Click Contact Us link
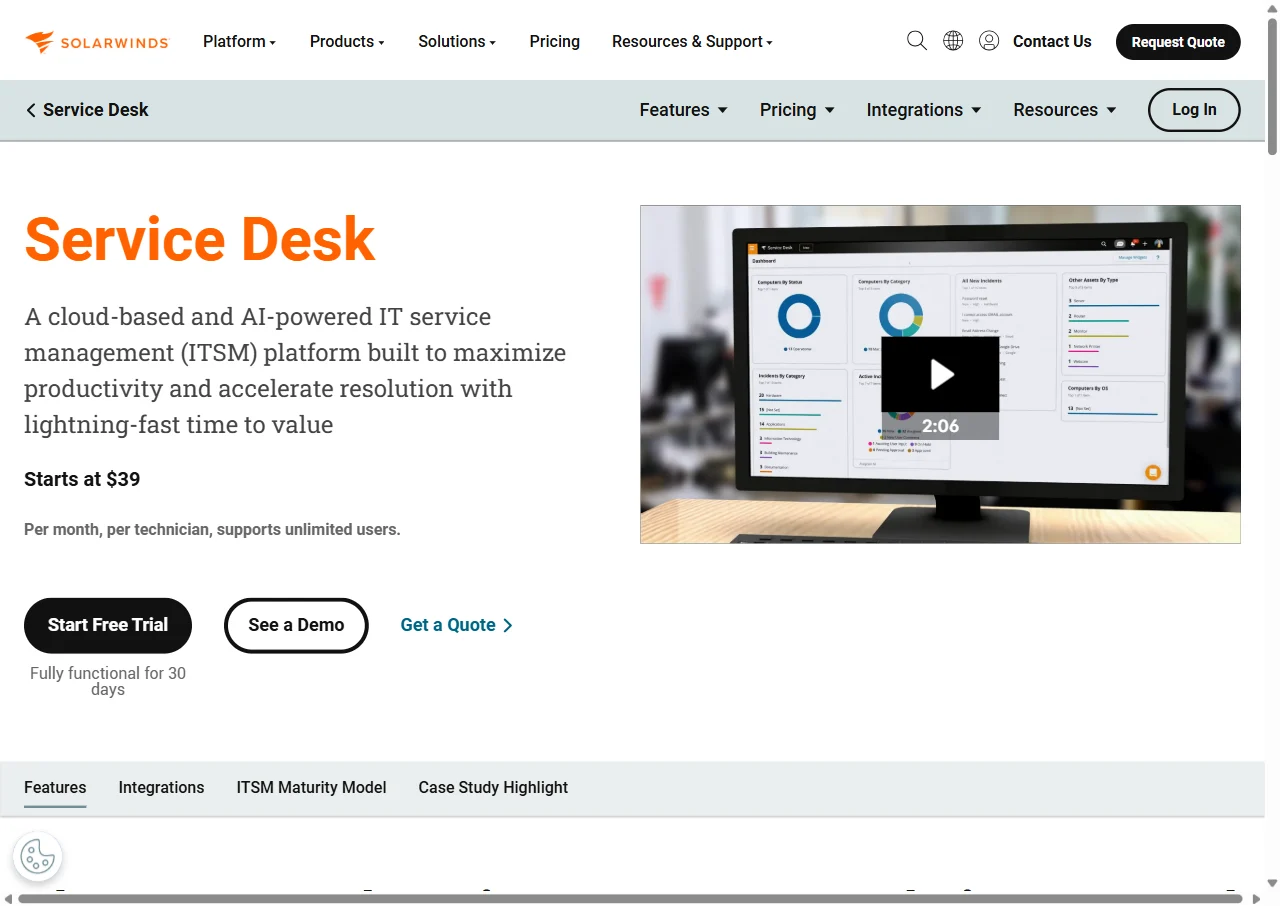Screen dimensions: 1280x906 tap(1052, 41)
